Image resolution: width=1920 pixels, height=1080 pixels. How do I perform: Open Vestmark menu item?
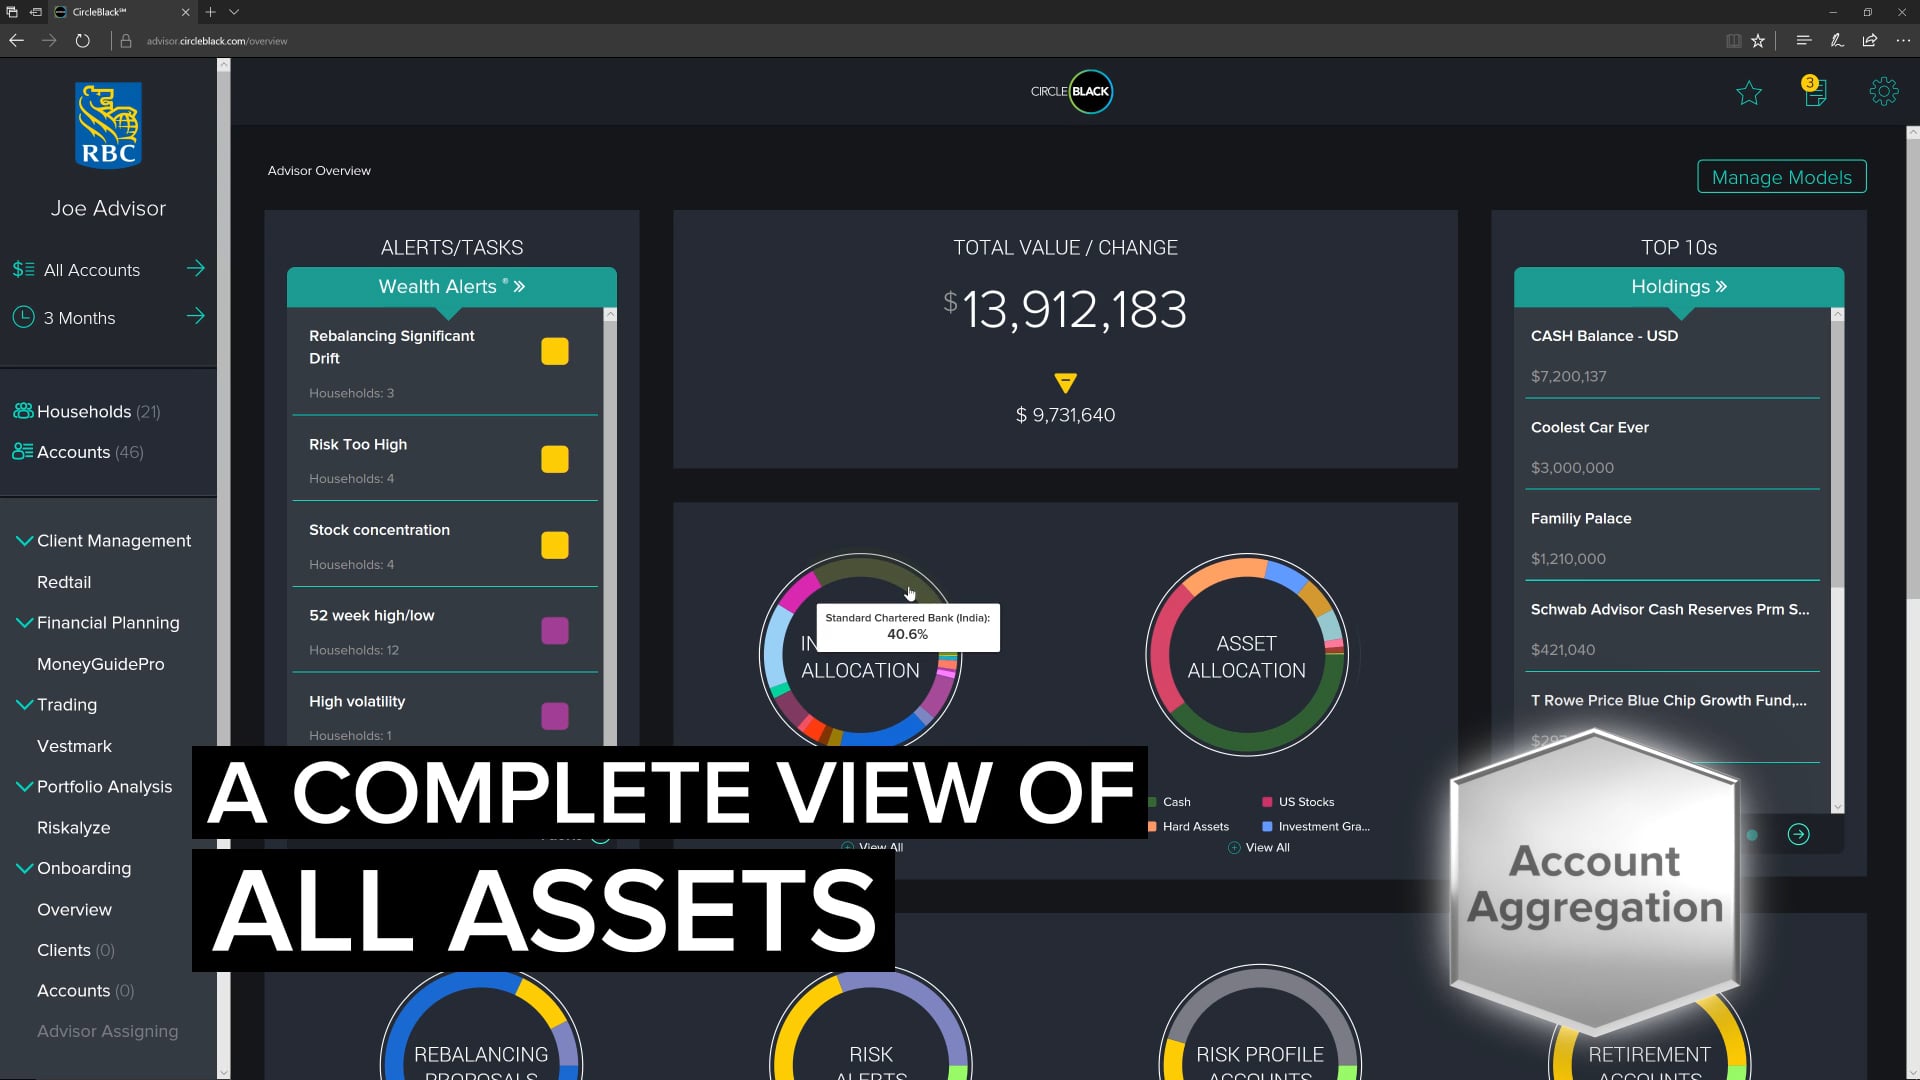tap(74, 746)
